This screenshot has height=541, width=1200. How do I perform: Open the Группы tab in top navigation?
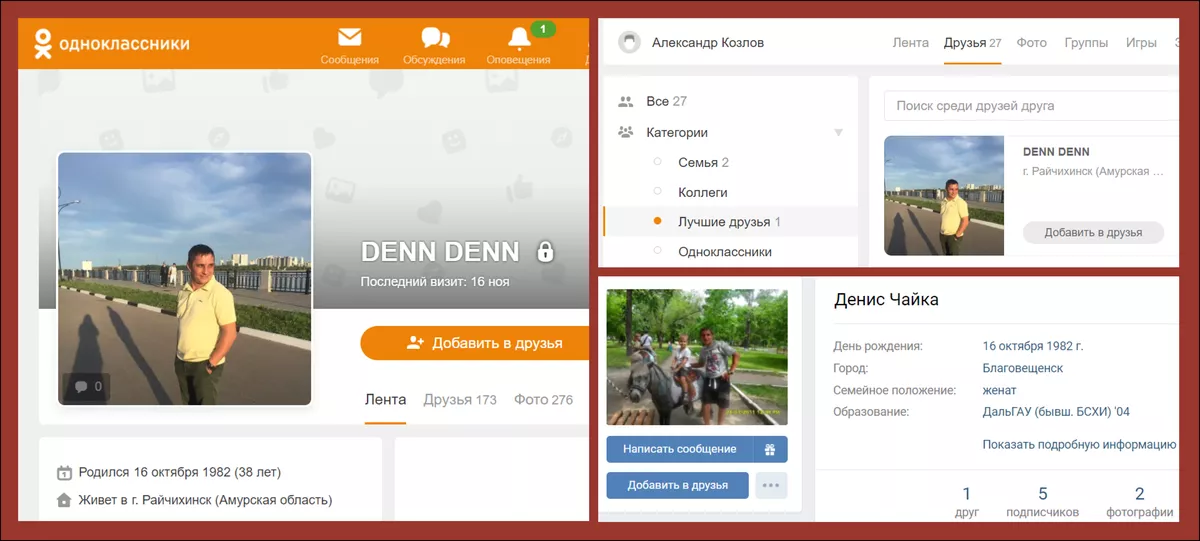[1086, 43]
